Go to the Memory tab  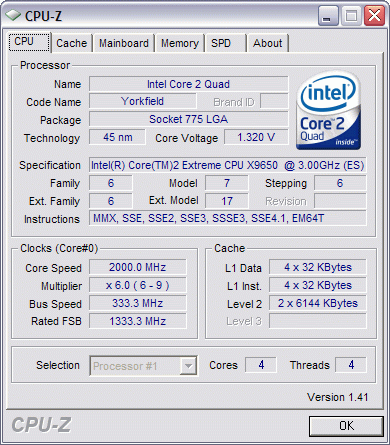pyautogui.click(x=180, y=43)
